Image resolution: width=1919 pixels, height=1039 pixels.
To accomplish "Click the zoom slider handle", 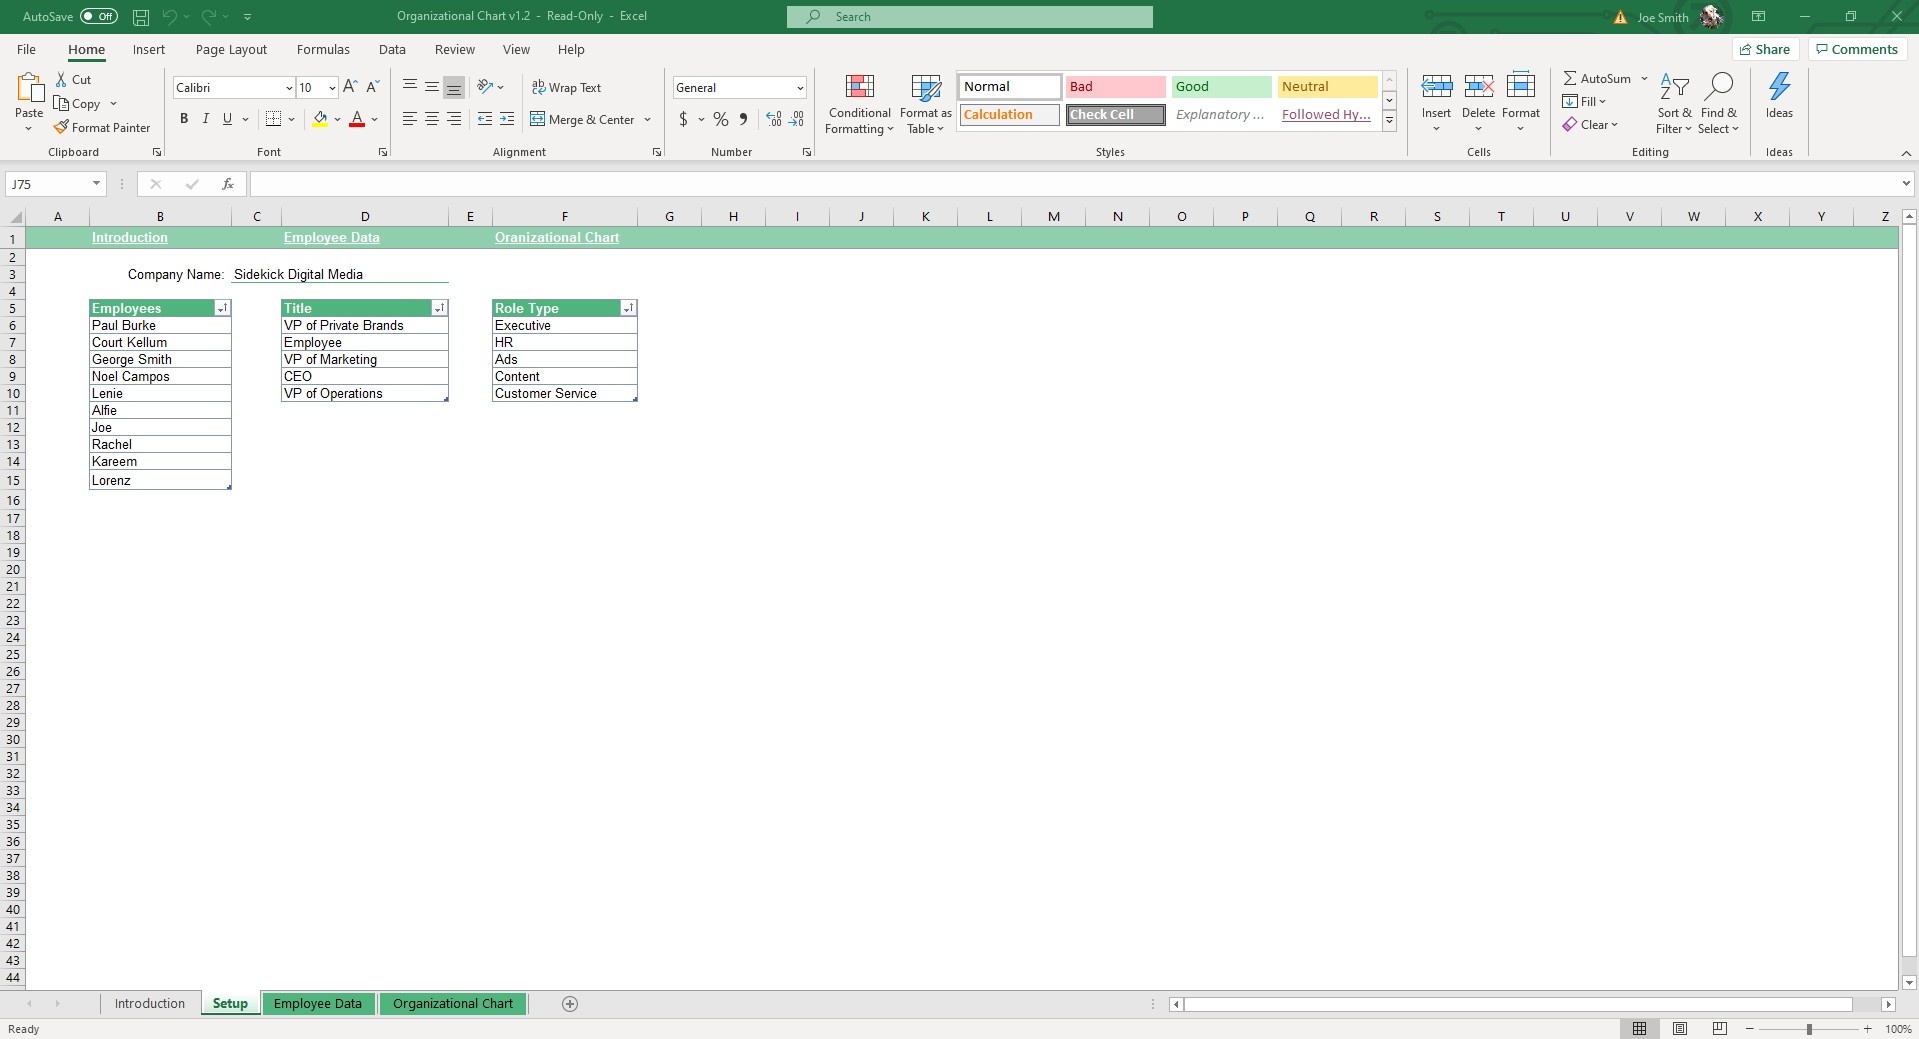I will [x=1809, y=1029].
